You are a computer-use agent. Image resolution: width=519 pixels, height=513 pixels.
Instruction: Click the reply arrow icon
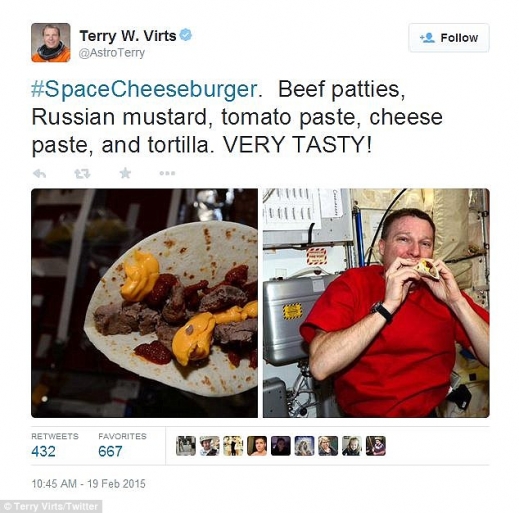[x=40, y=174]
